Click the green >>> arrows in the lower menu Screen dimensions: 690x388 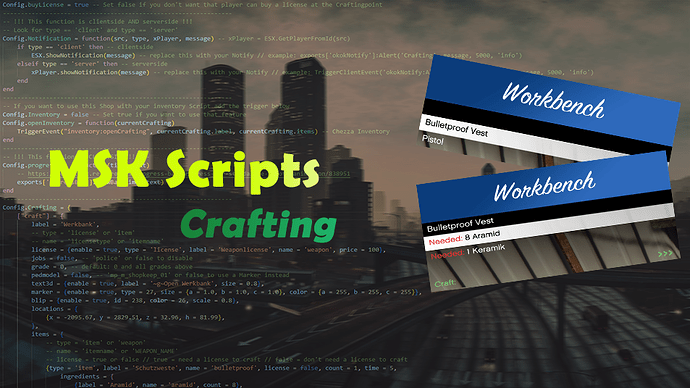click(x=665, y=253)
